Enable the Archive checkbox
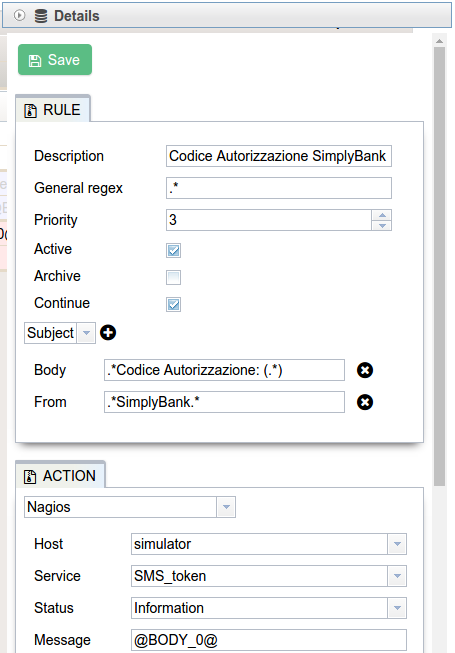 tap(173, 277)
